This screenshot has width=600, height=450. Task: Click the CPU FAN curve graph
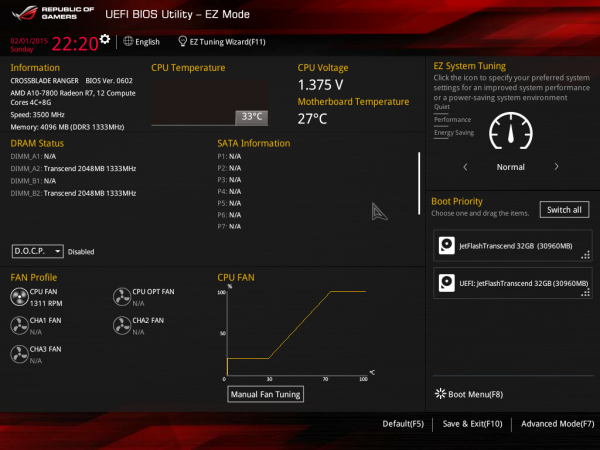pyautogui.click(x=297, y=333)
